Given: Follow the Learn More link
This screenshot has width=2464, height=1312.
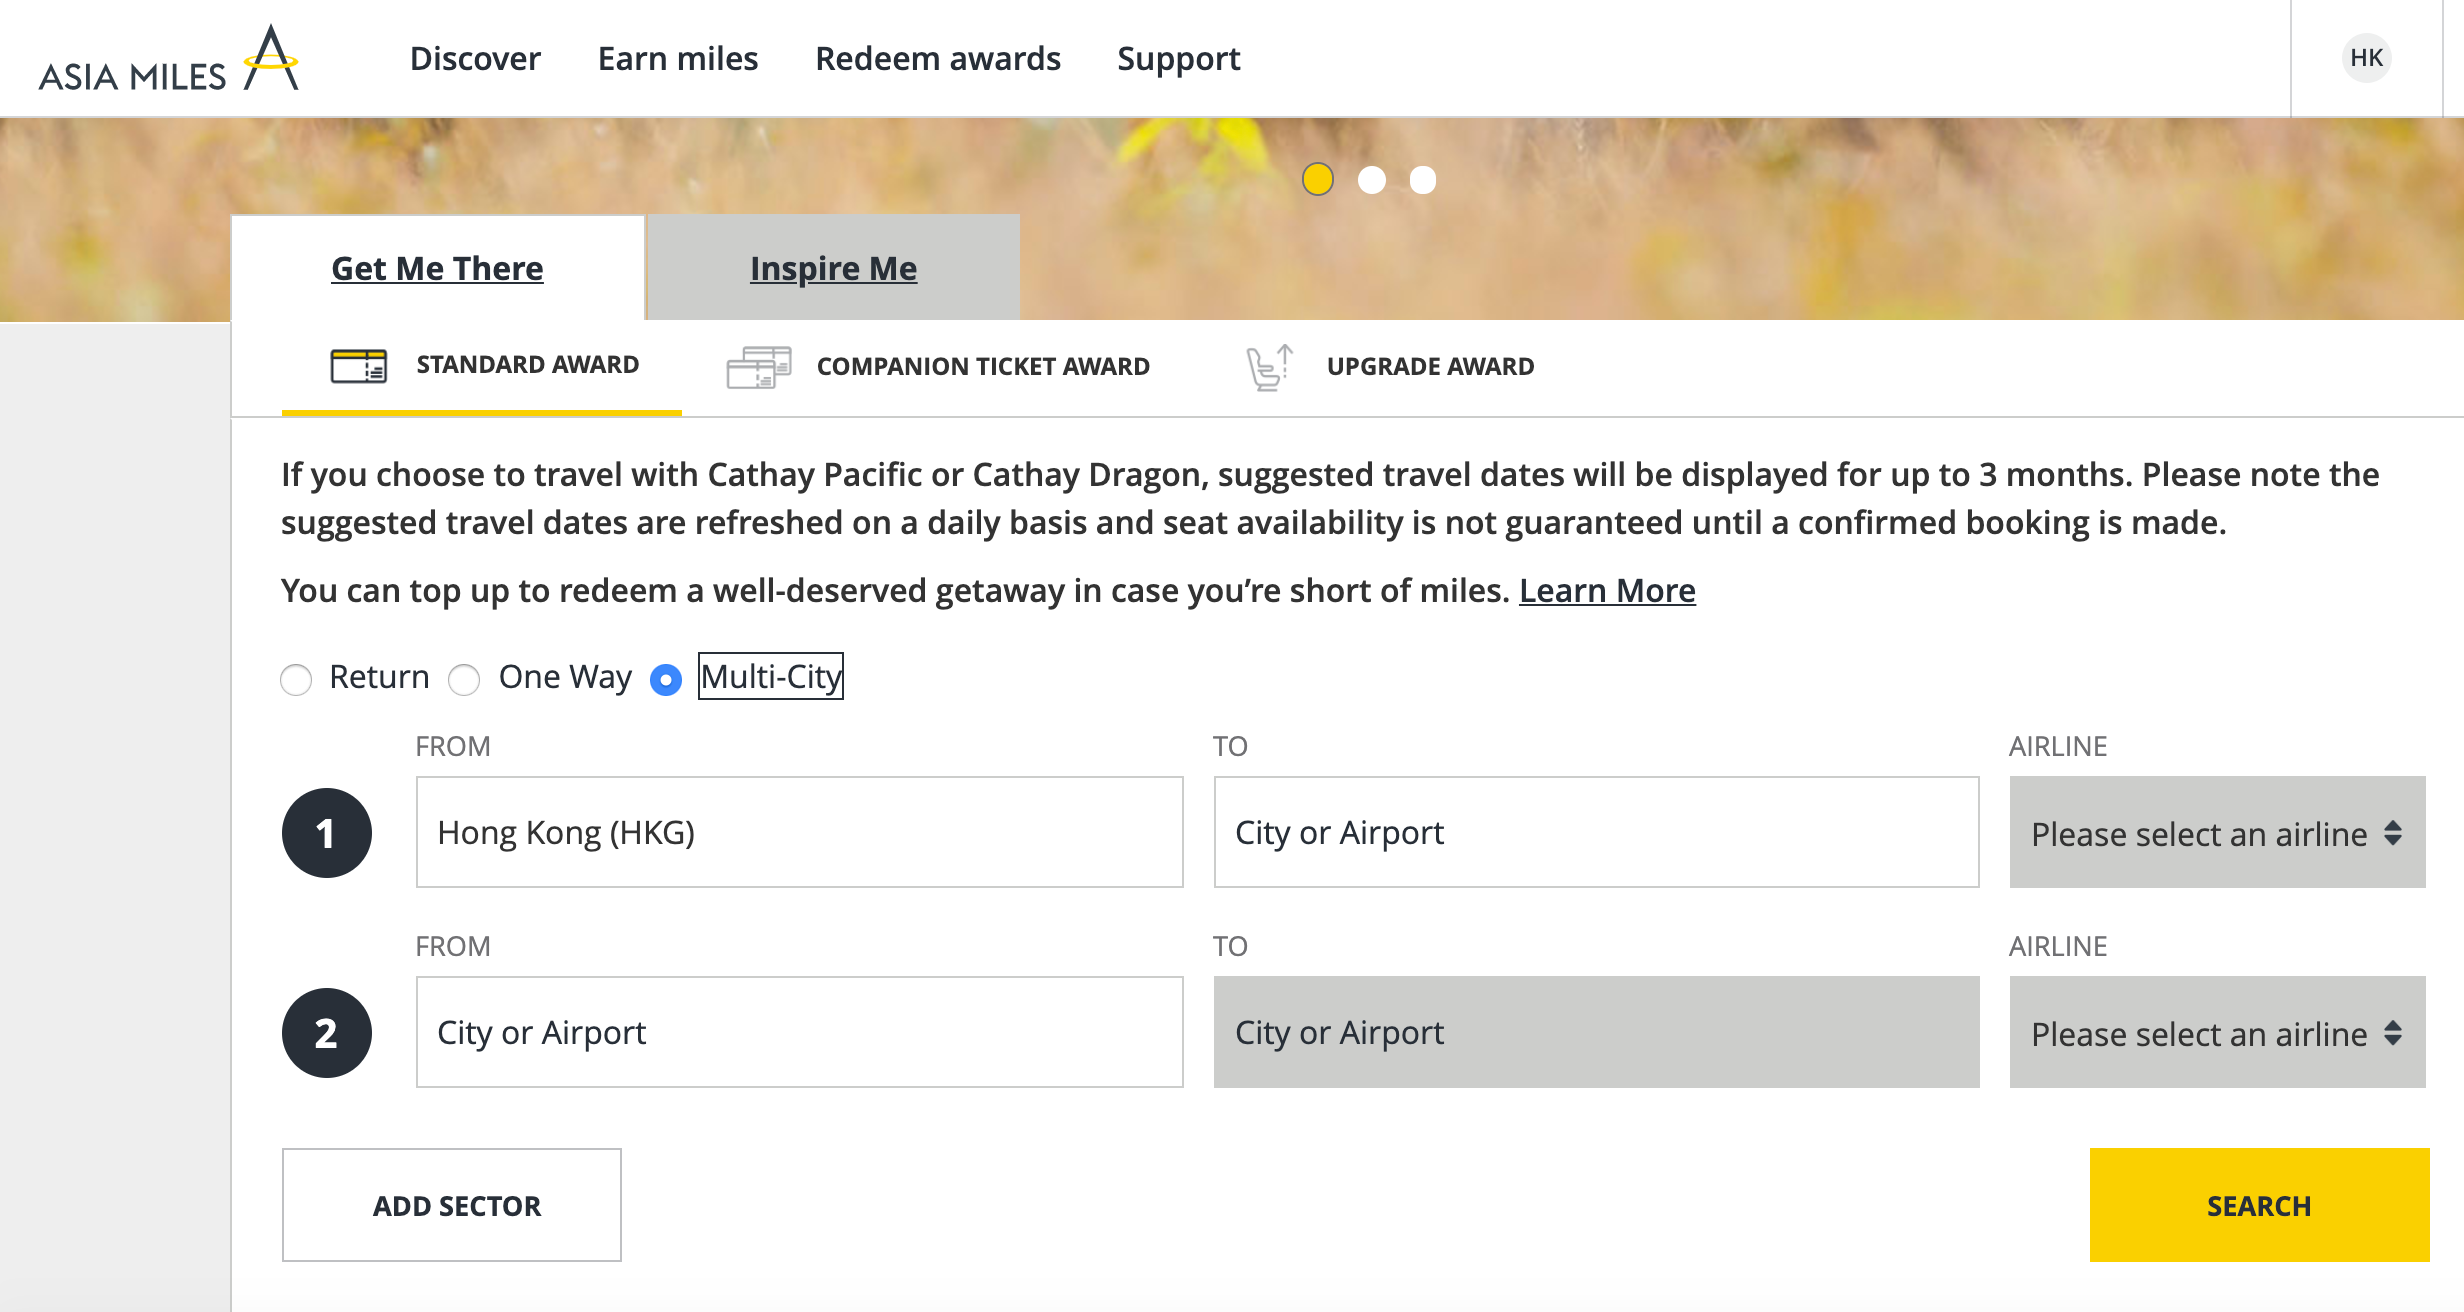Looking at the screenshot, I should 1607,591.
